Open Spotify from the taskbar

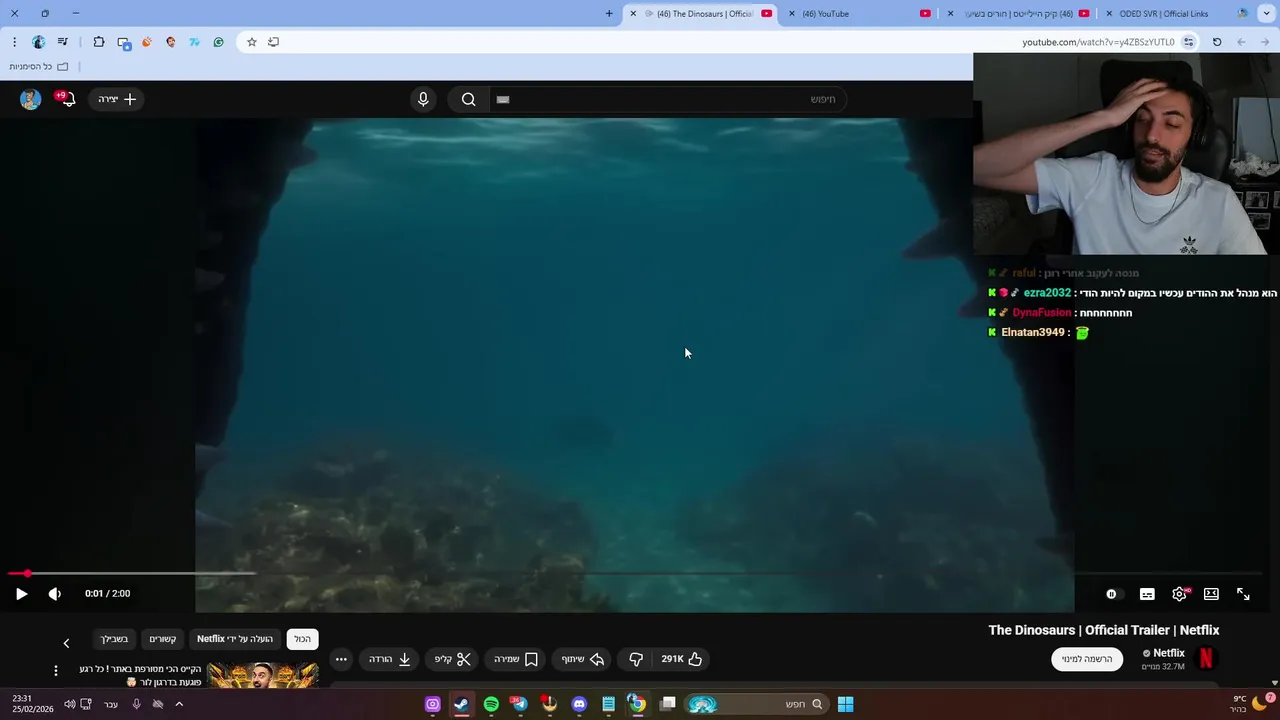coord(491,704)
